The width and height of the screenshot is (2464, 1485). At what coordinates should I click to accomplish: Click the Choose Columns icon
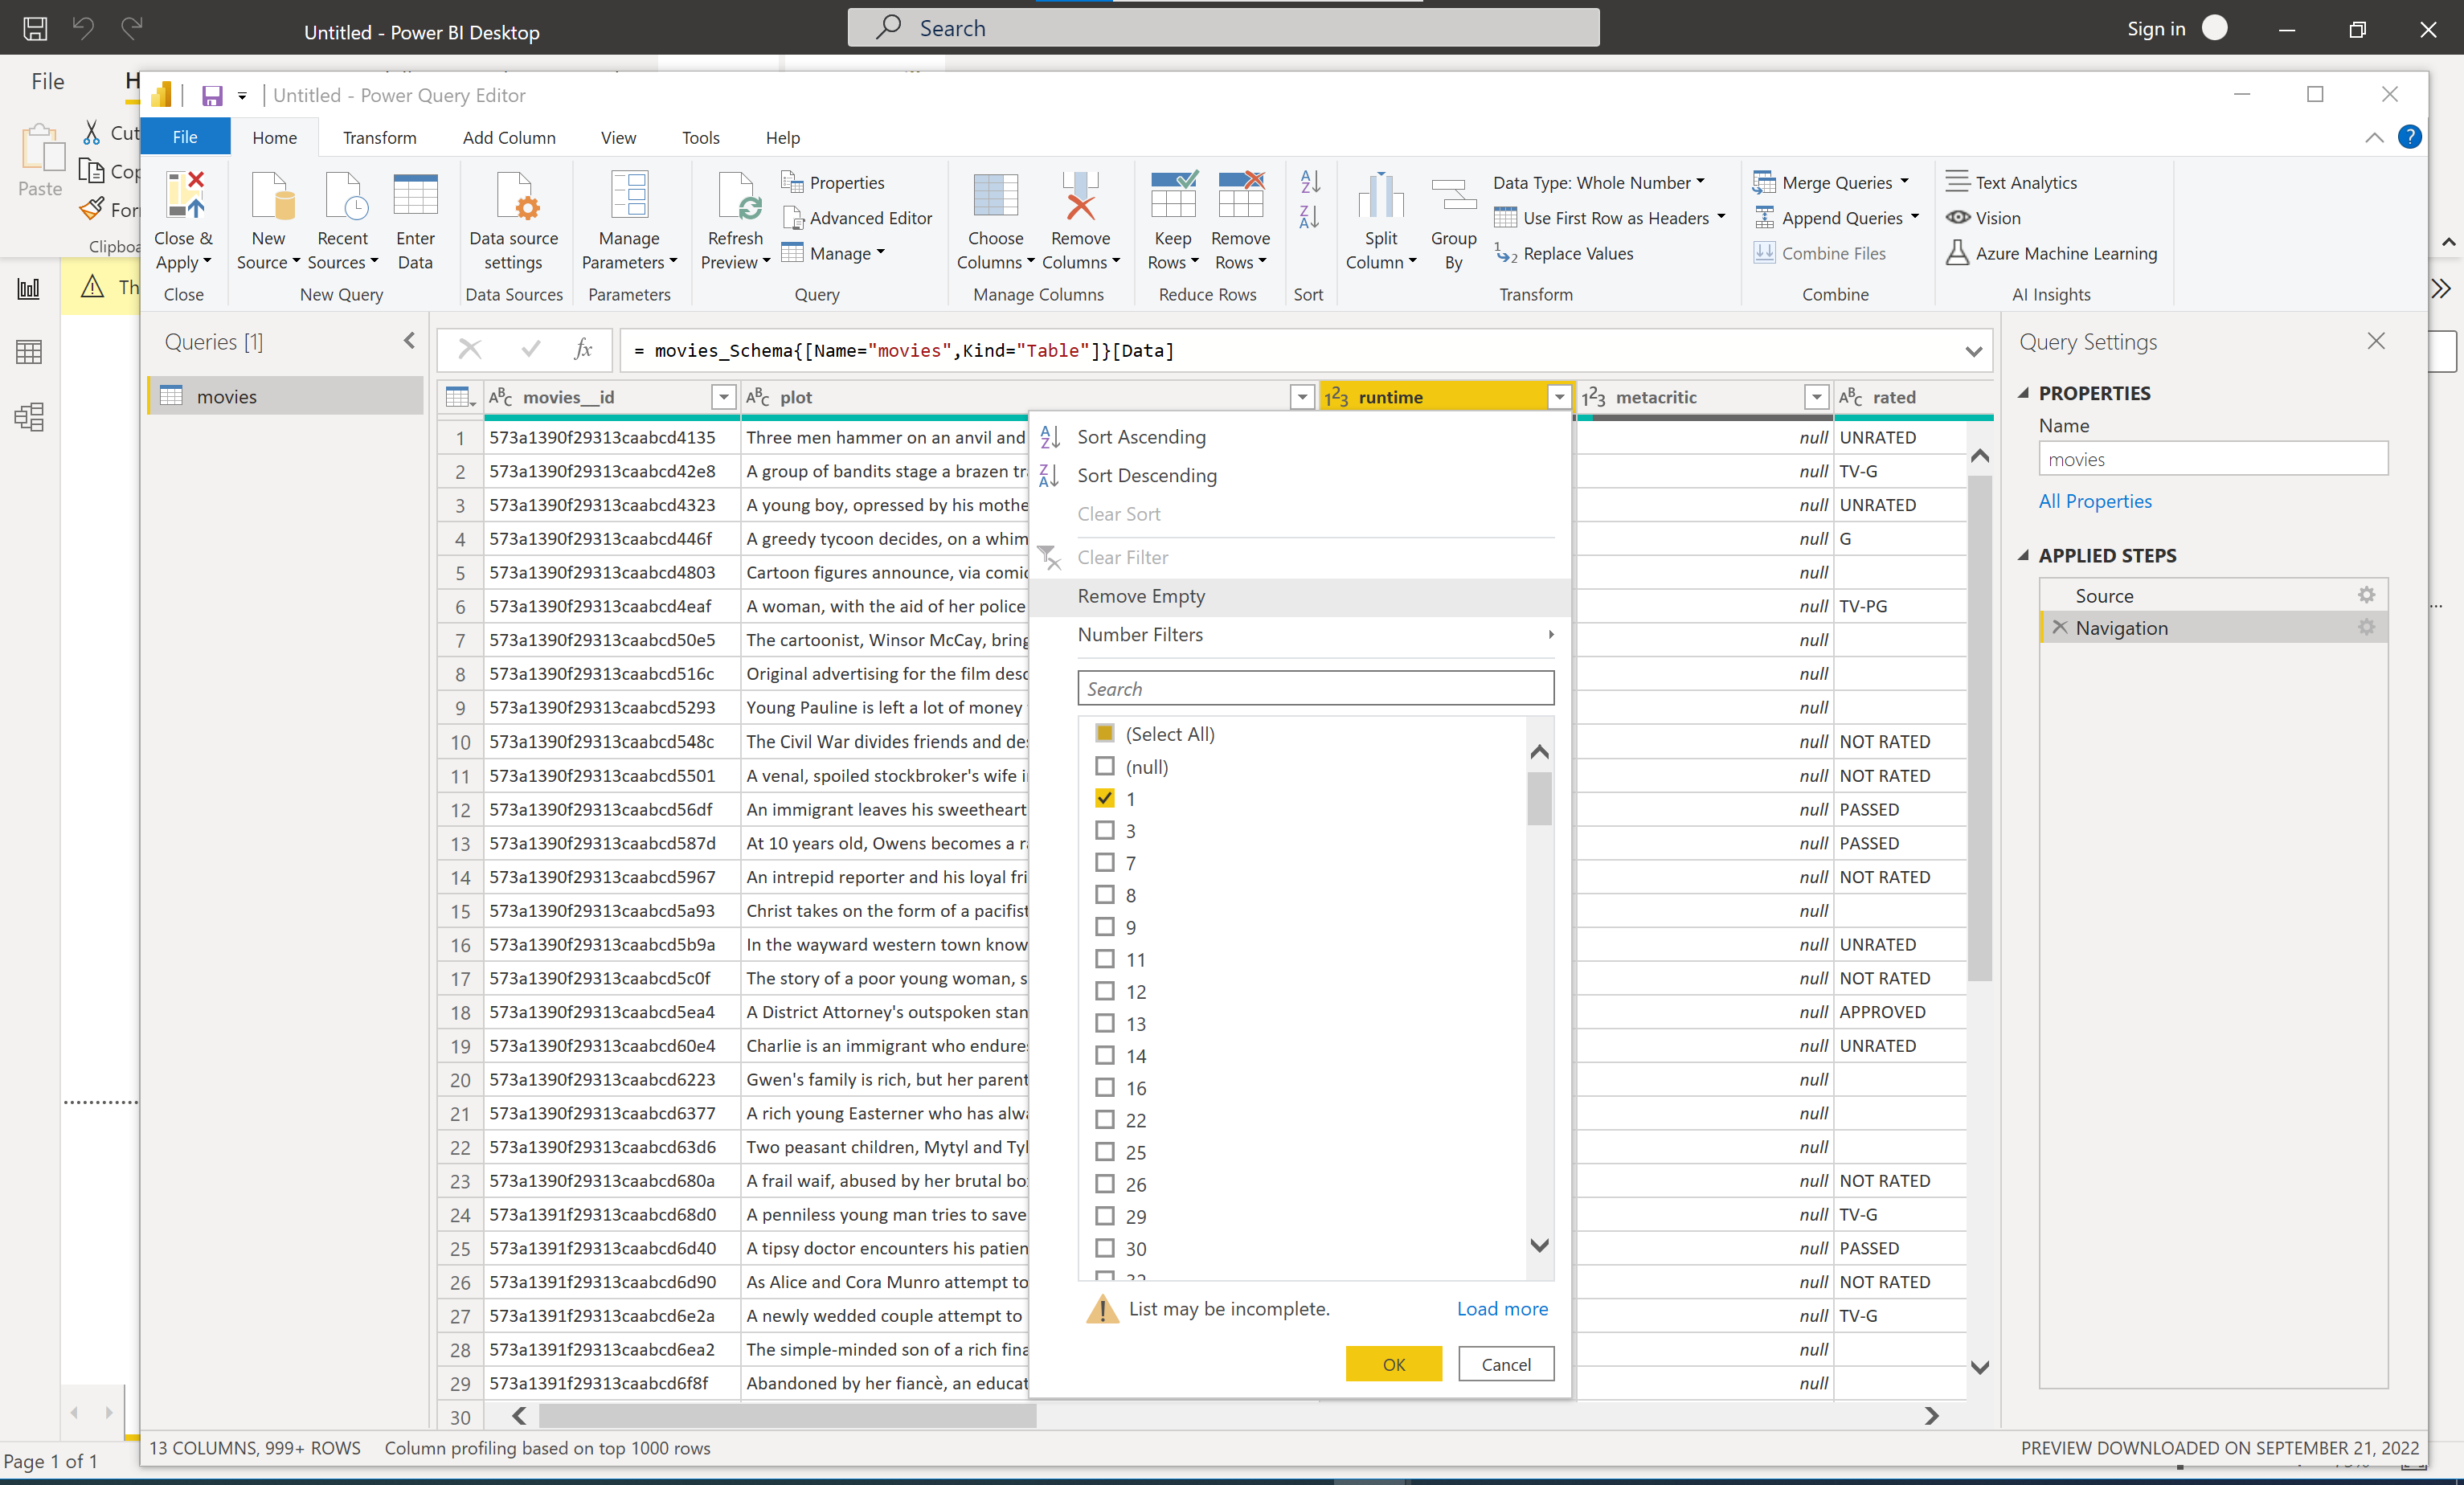[995, 194]
